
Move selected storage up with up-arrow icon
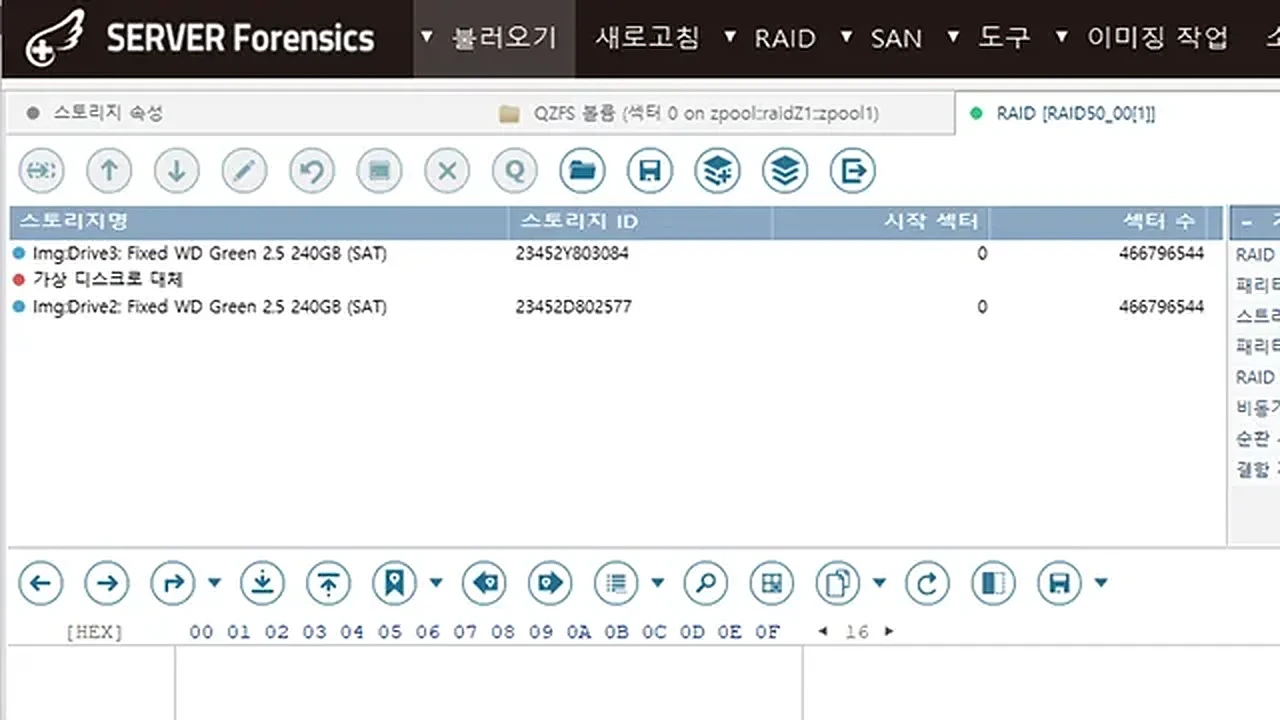(109, 171)
